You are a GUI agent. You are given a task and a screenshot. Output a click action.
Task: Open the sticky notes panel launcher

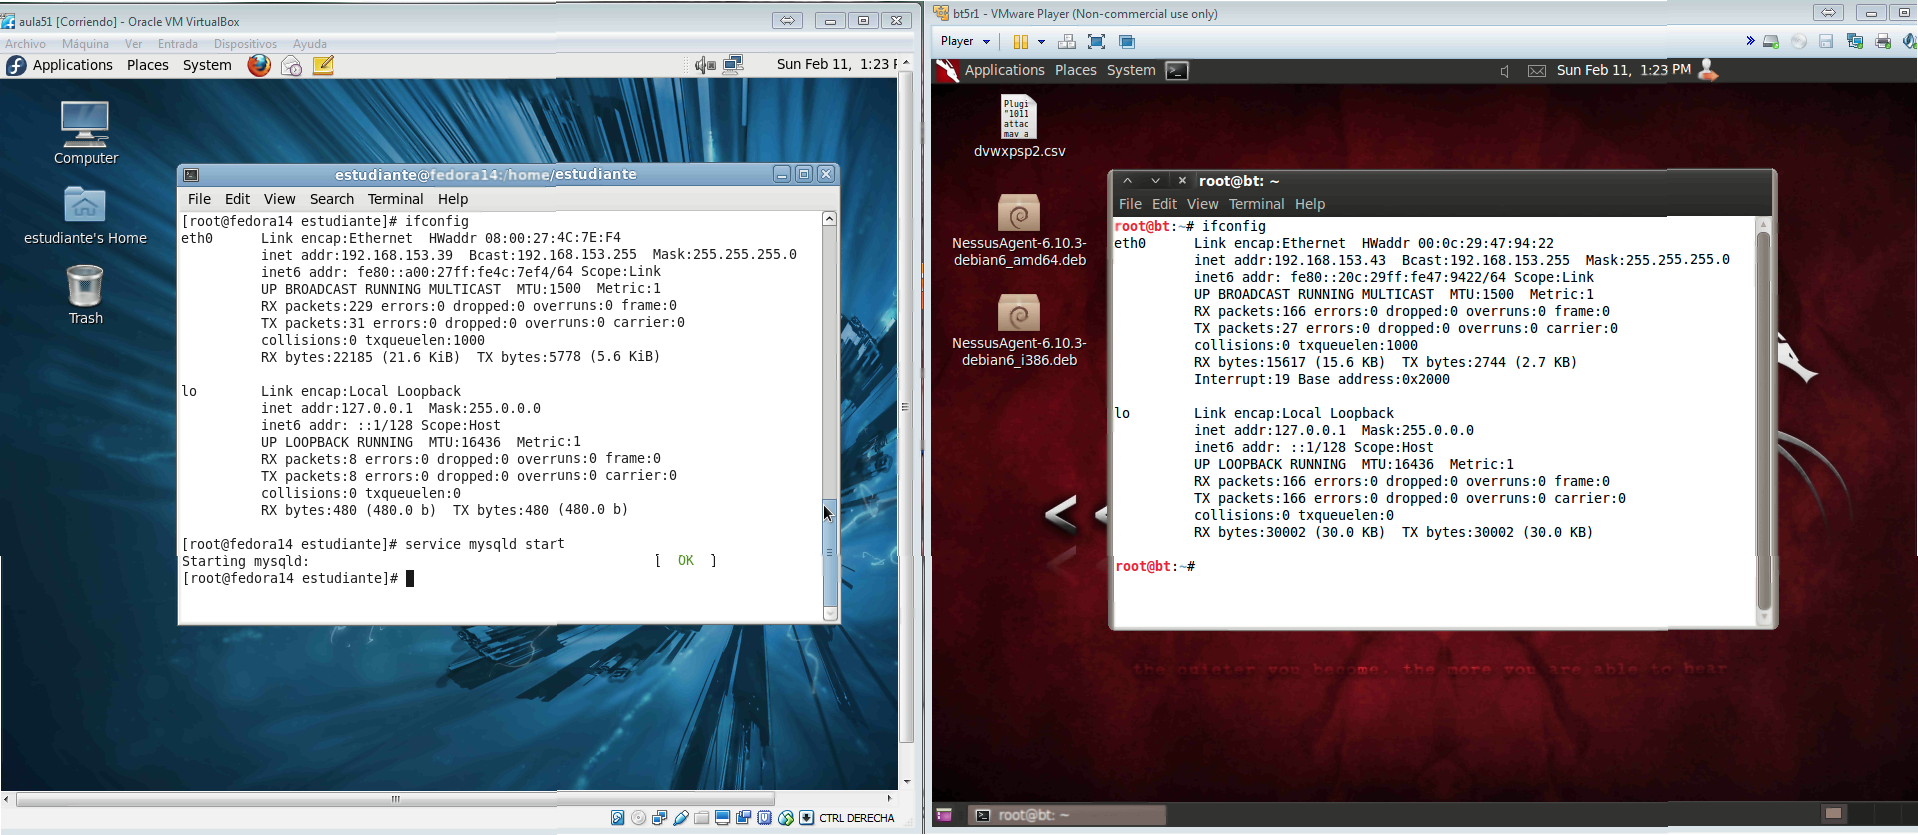tap(323, 65)
